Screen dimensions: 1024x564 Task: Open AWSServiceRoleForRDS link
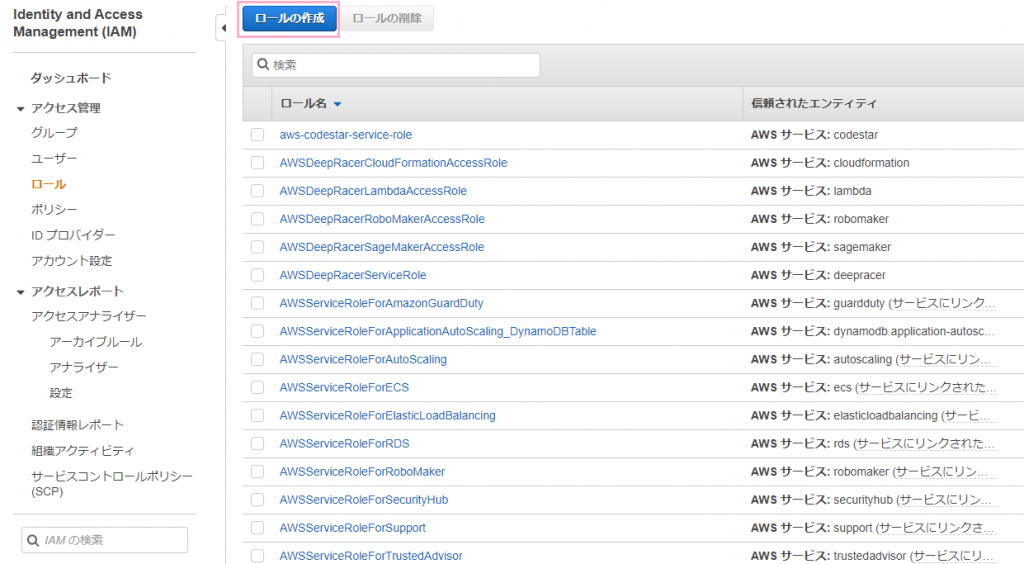click(344, 443)
